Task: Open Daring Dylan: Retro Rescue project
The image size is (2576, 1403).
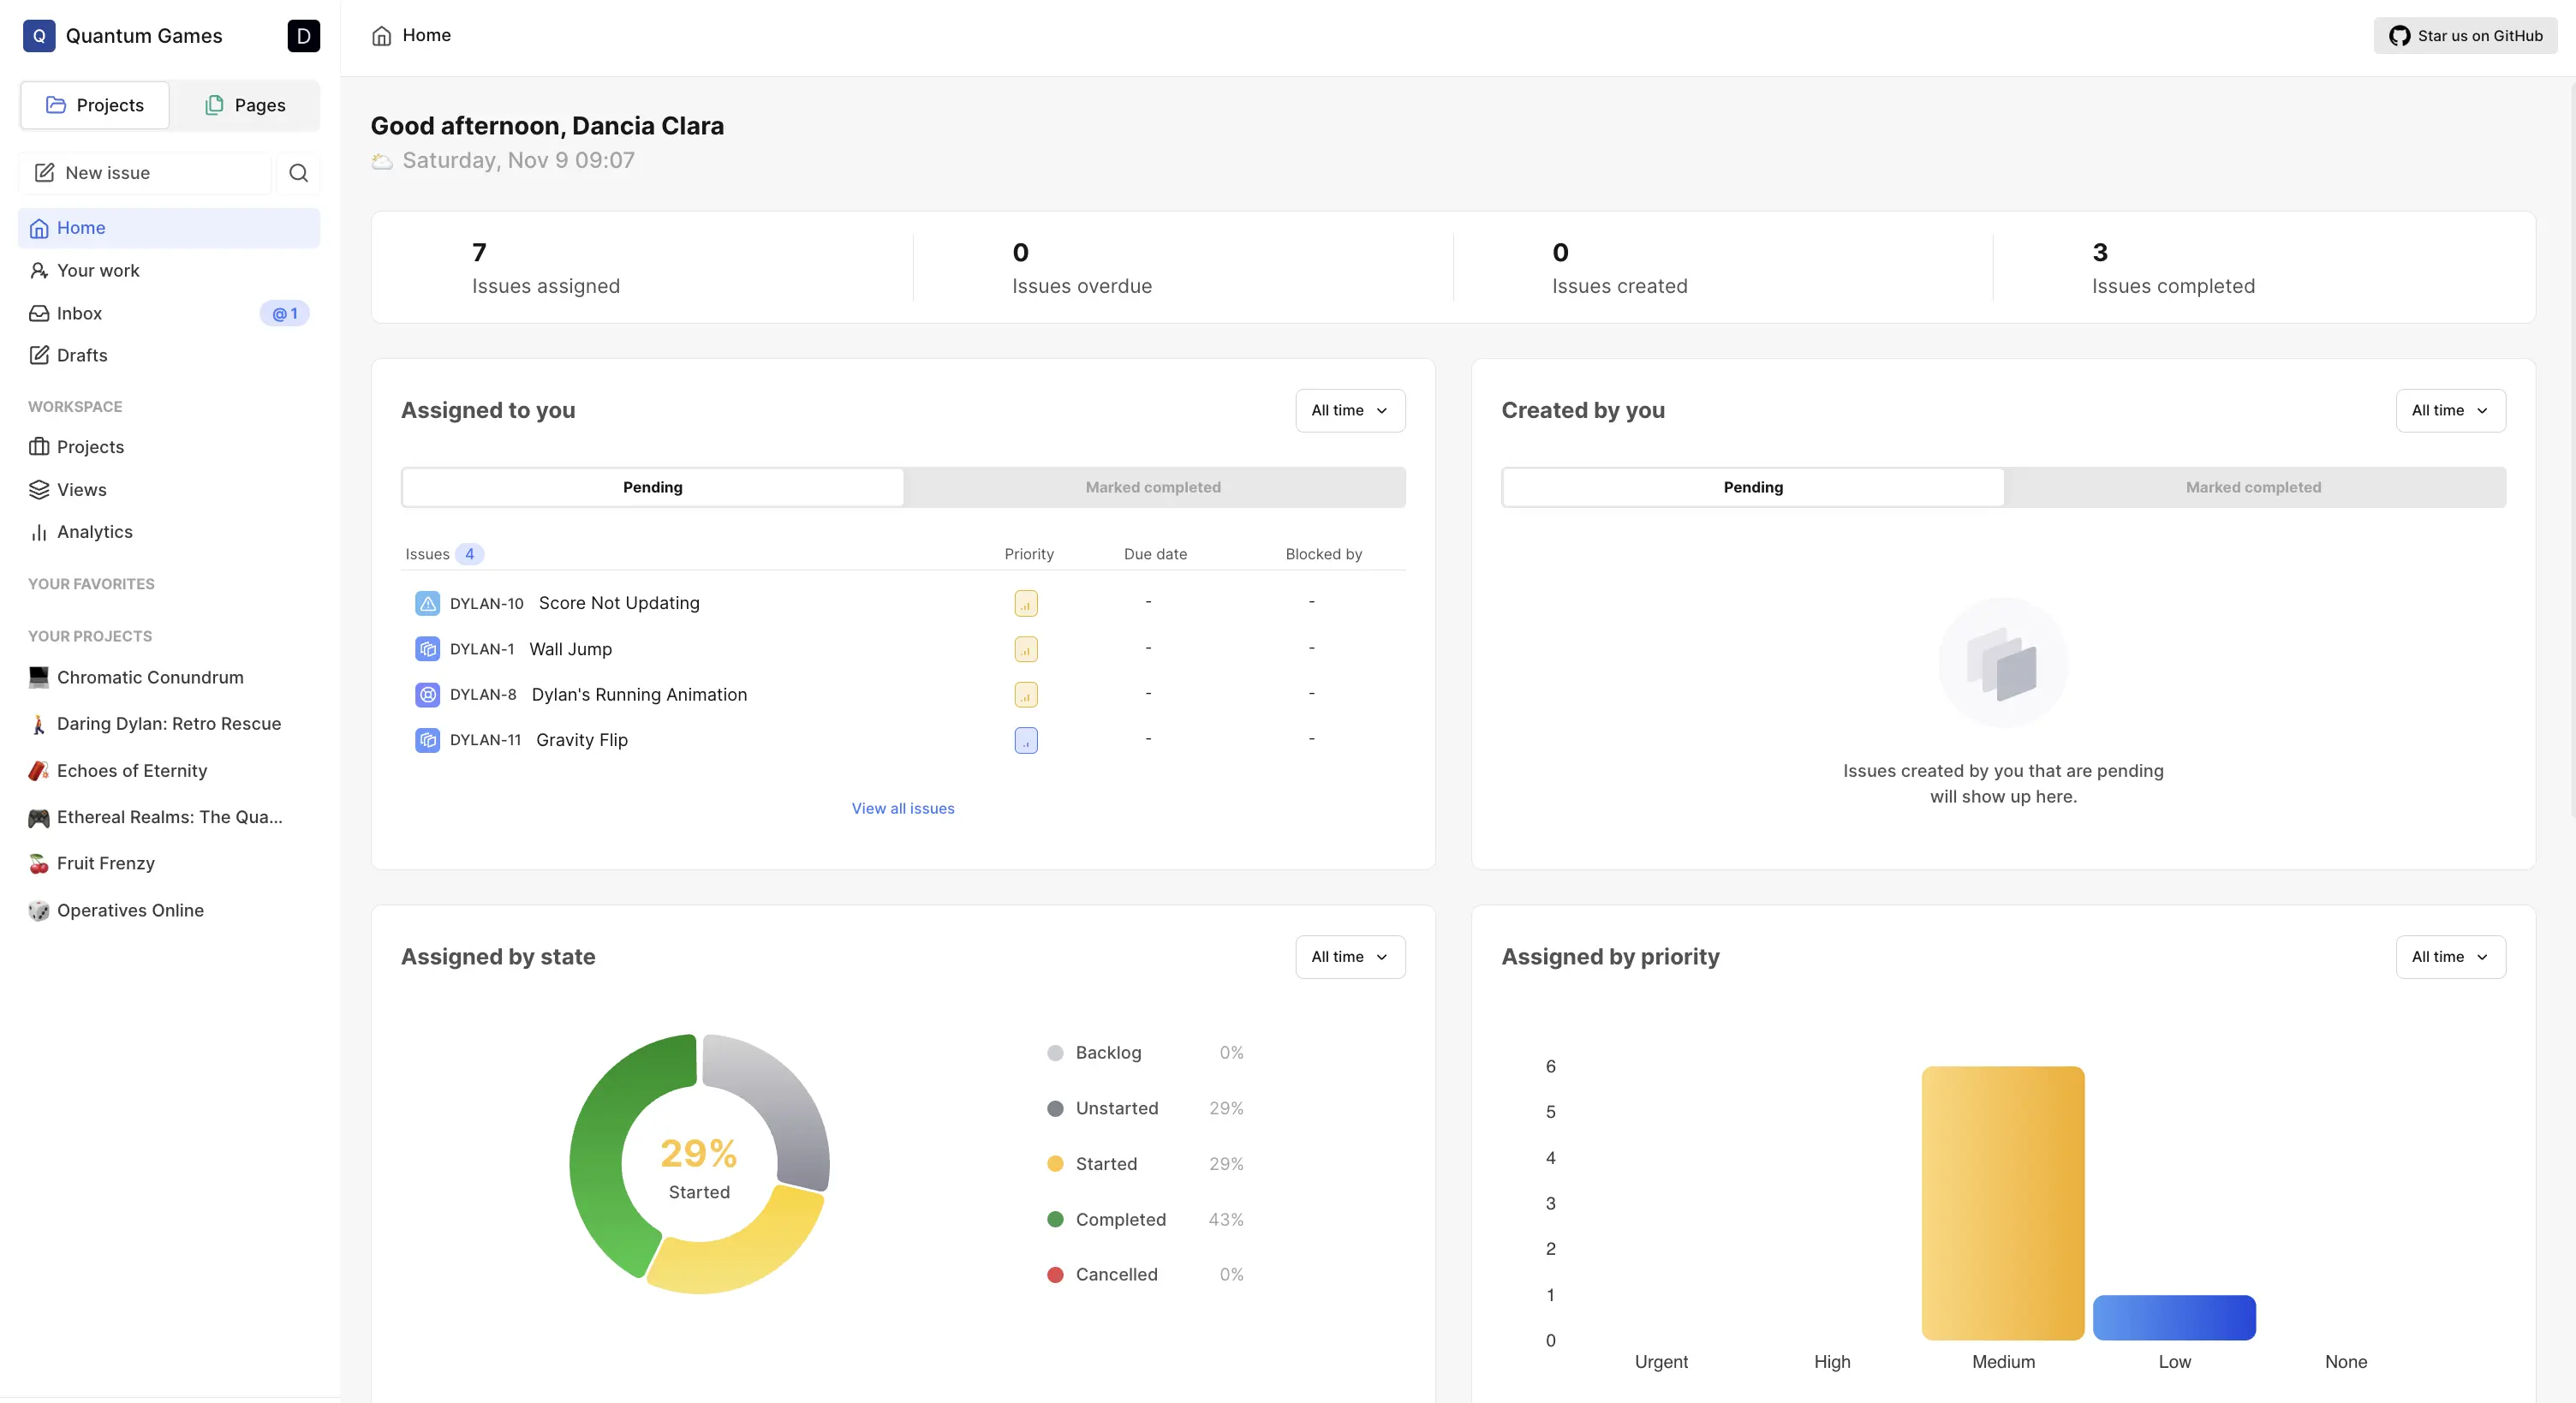Action: click(x=169, y=724)
